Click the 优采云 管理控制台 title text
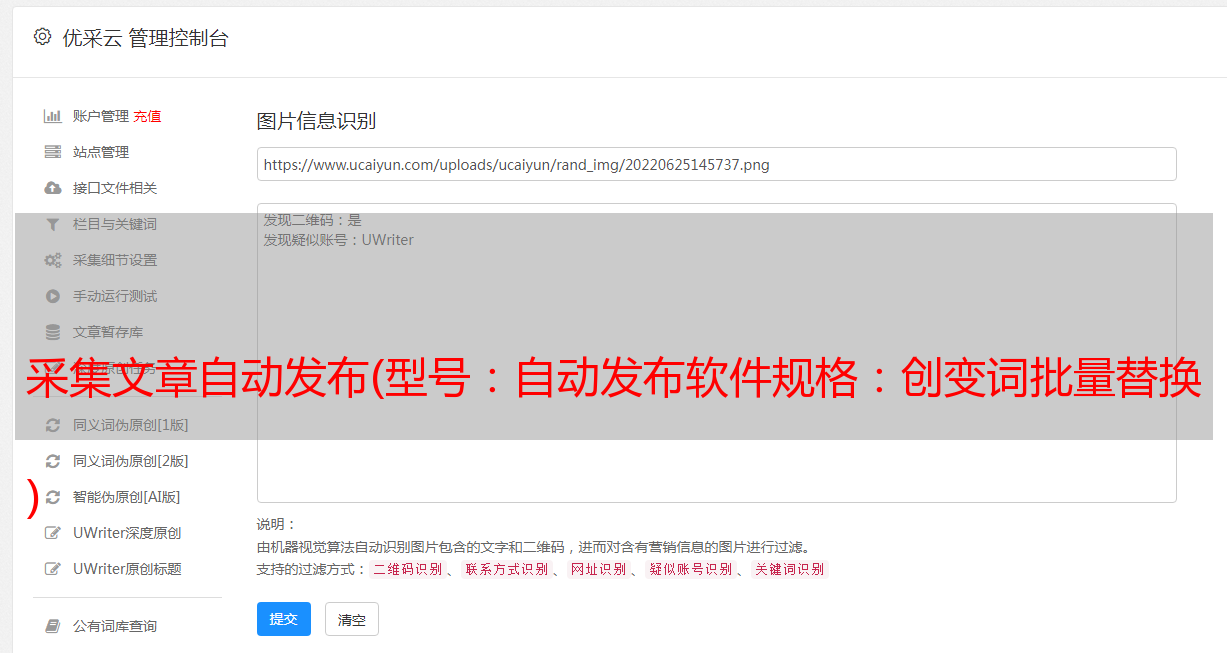Screen dimensions: 1227x653 click(146, 38)
